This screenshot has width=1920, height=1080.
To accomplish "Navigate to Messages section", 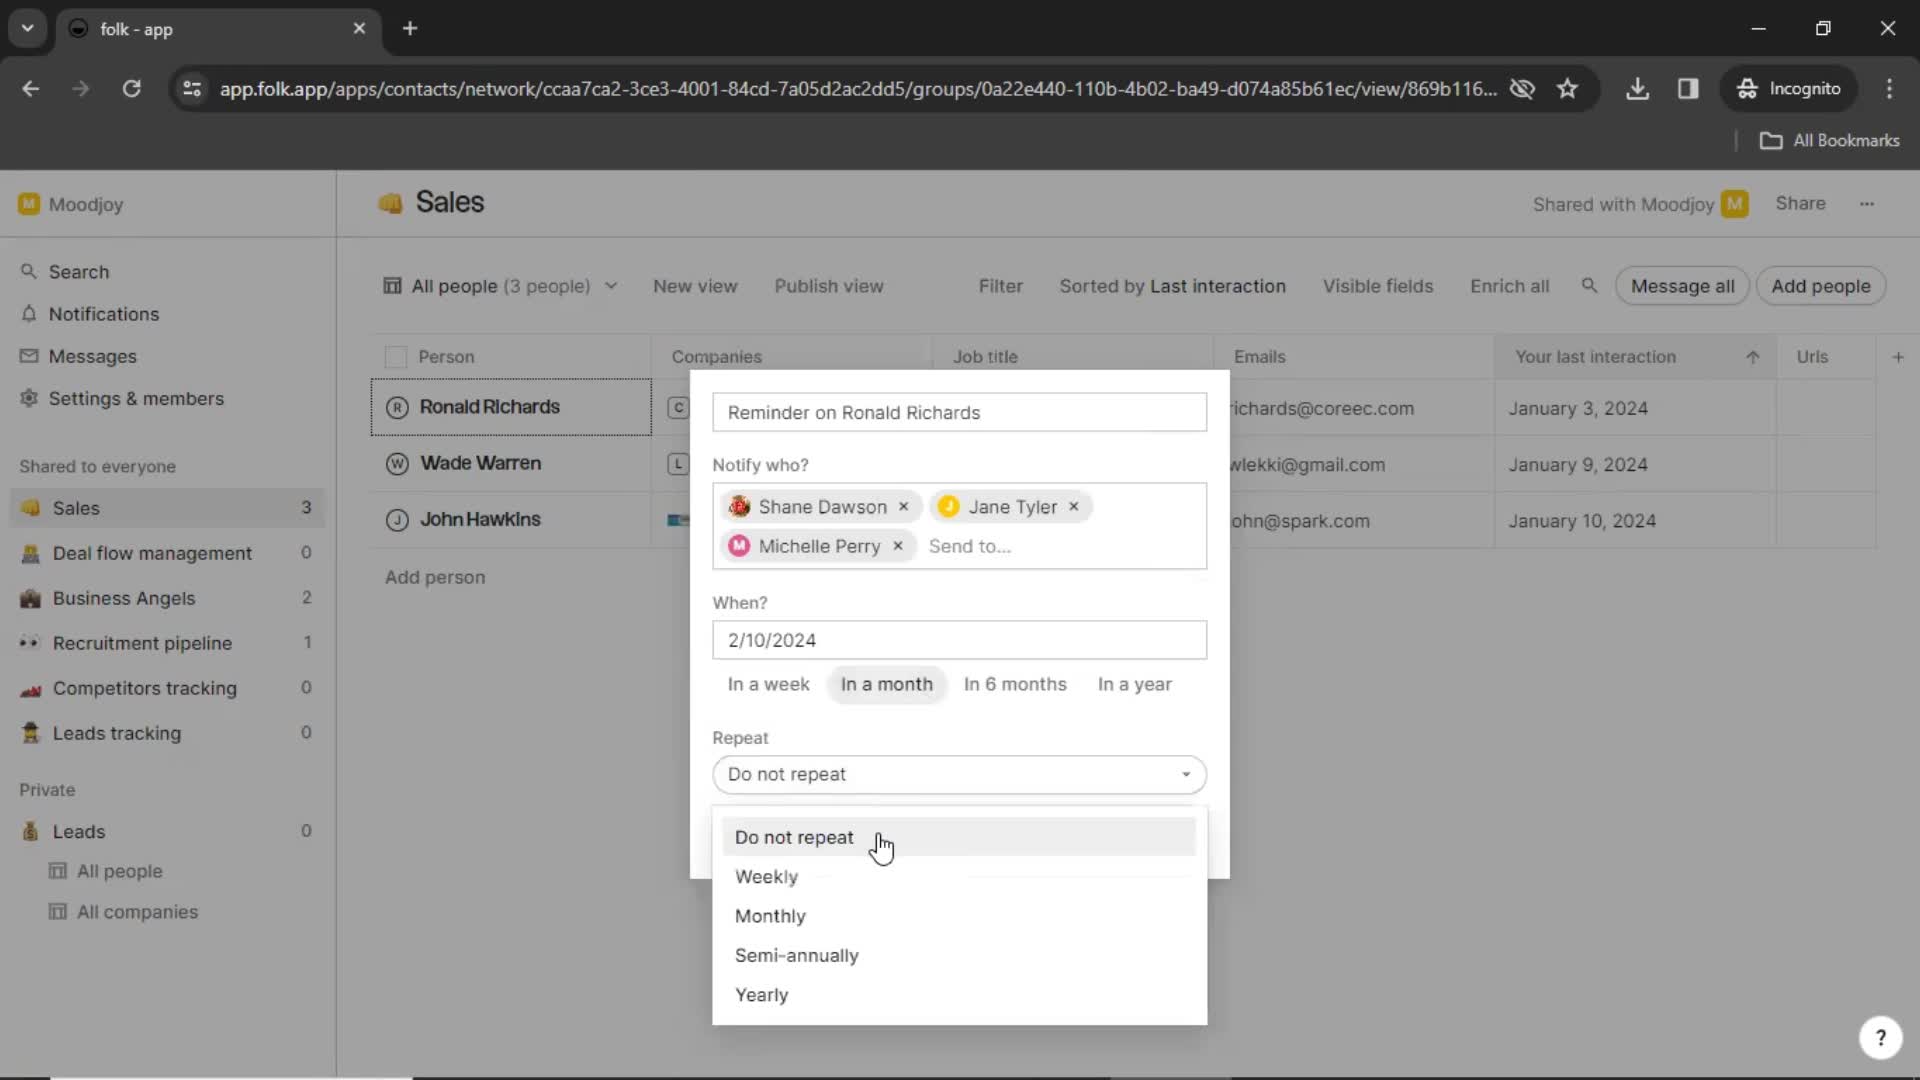I will point(92,355).
